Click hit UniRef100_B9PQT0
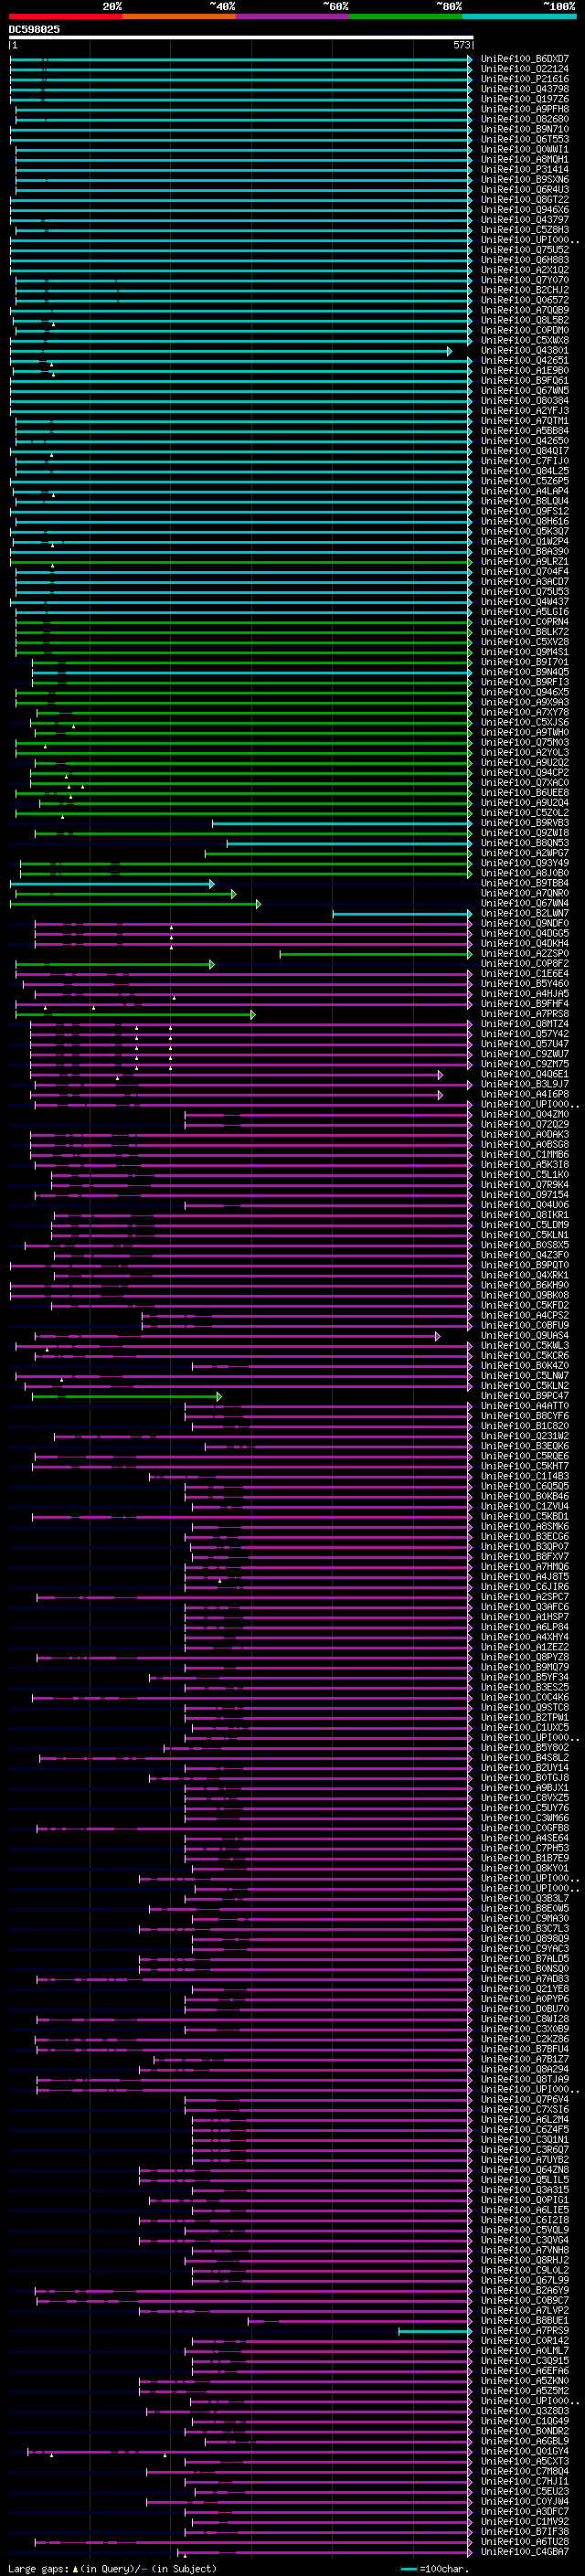 point(525,1266)
